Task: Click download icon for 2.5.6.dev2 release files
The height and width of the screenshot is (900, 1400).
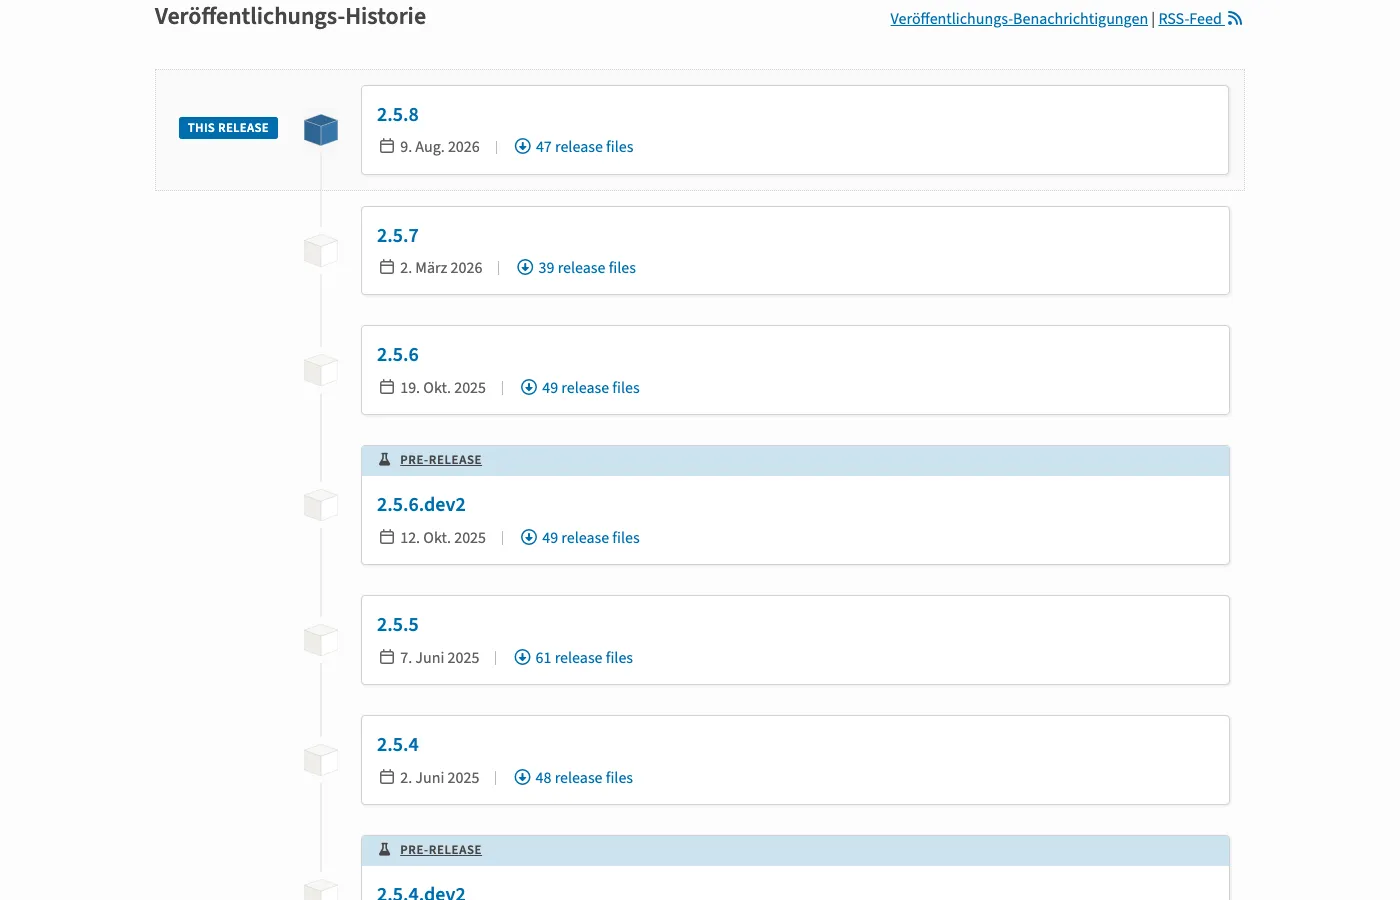Action: coord(529,537)
